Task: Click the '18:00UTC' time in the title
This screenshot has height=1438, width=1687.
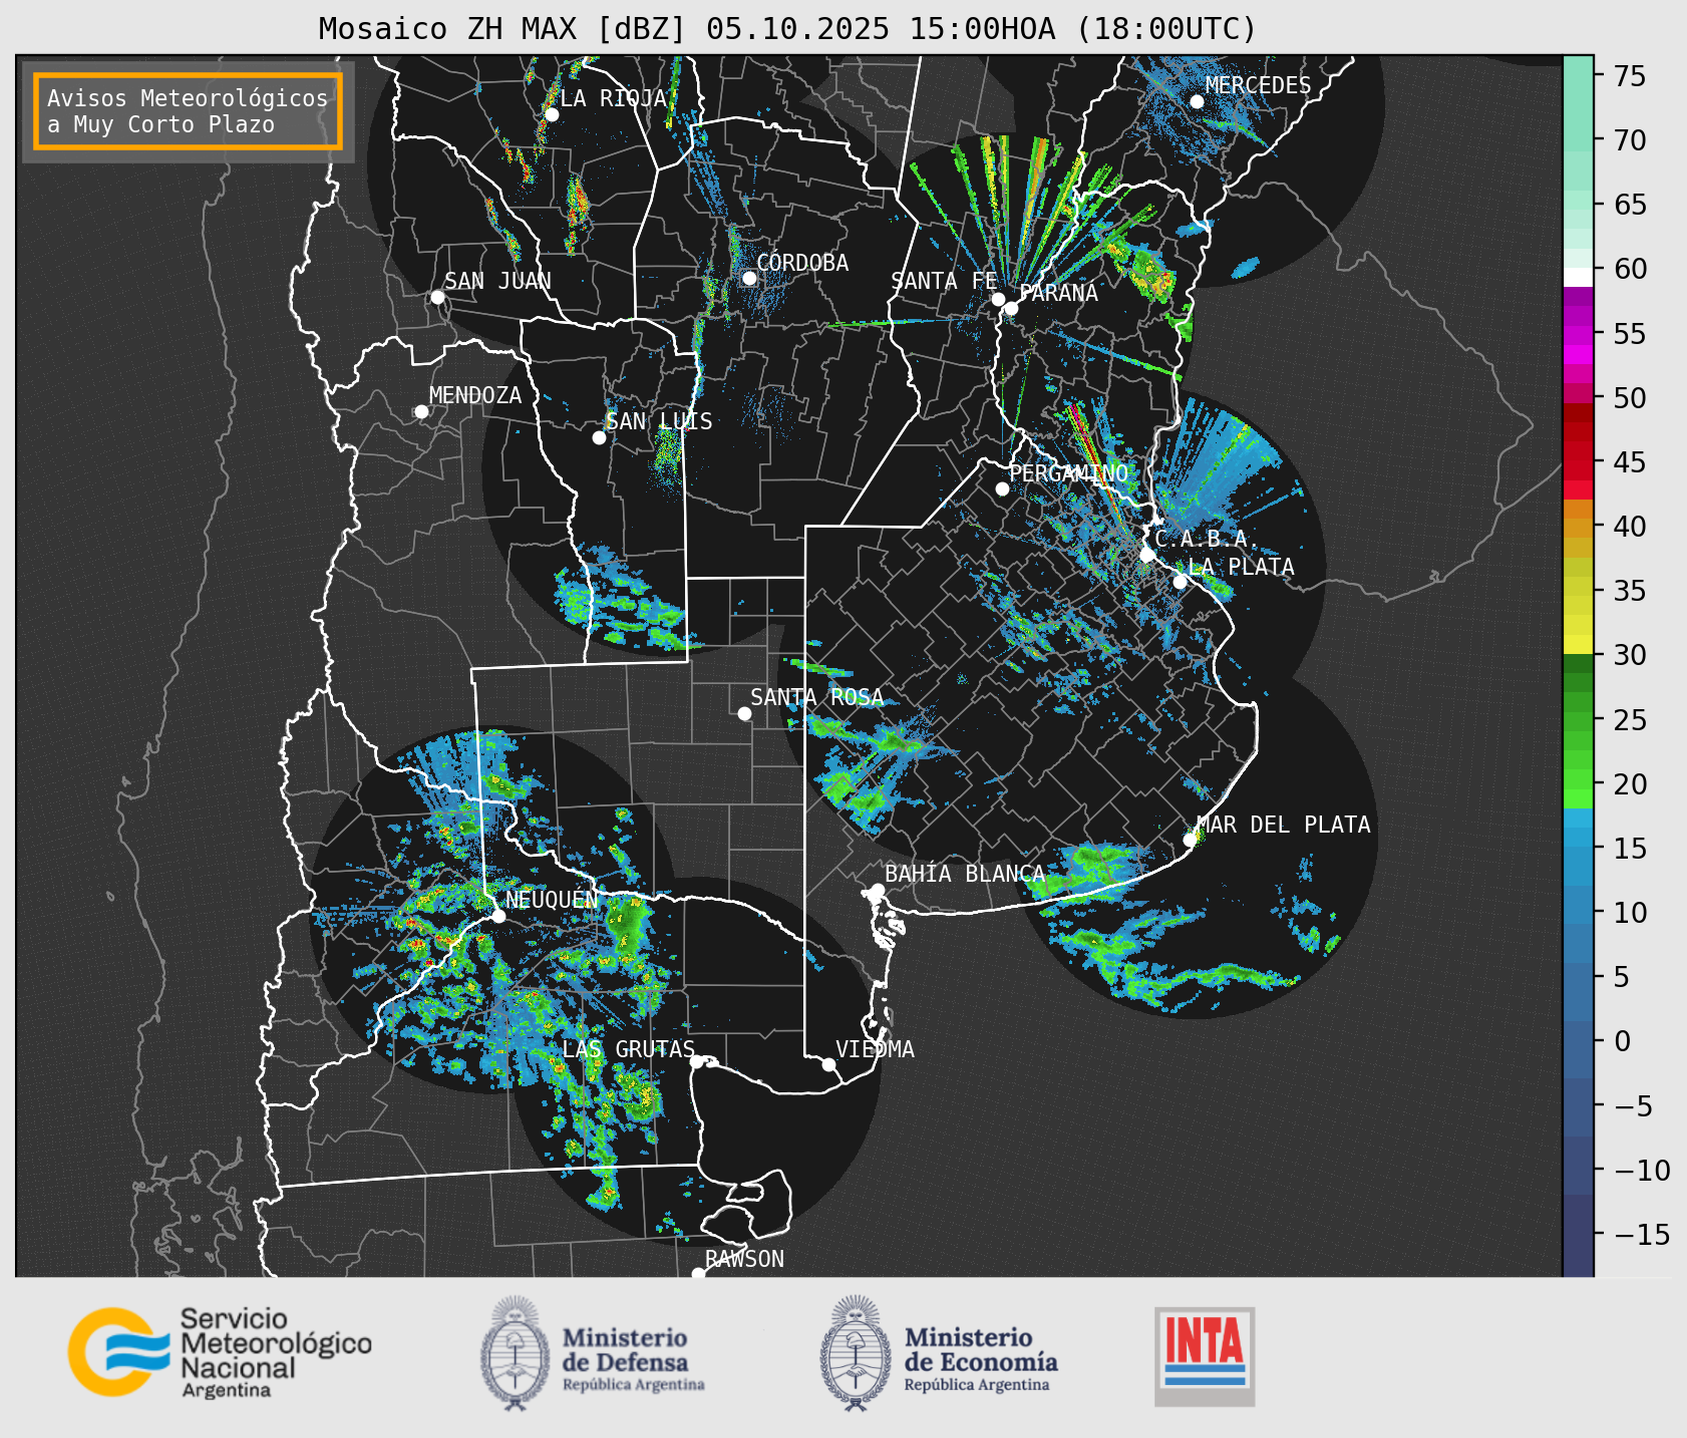Action: [x=1167, y=29]
